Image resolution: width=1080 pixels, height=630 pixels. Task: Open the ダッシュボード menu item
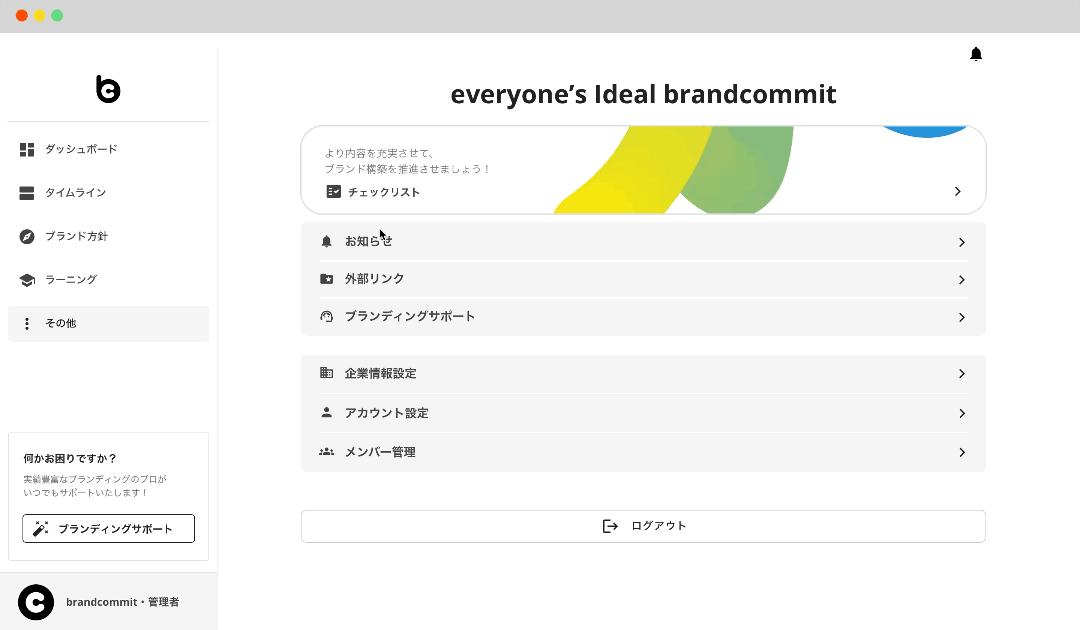point(81,149)
